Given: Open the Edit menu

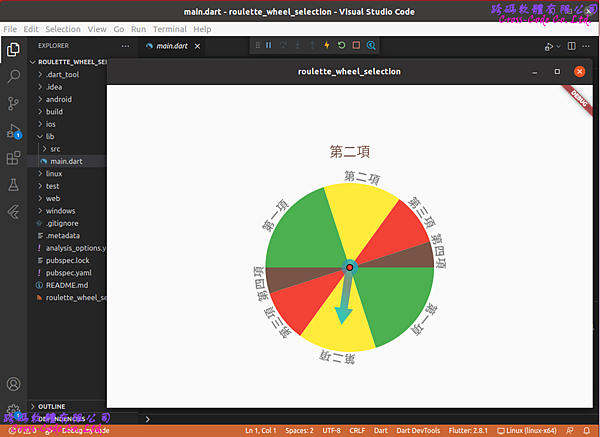Looking at the screenshot, I should tap(31, 29).
